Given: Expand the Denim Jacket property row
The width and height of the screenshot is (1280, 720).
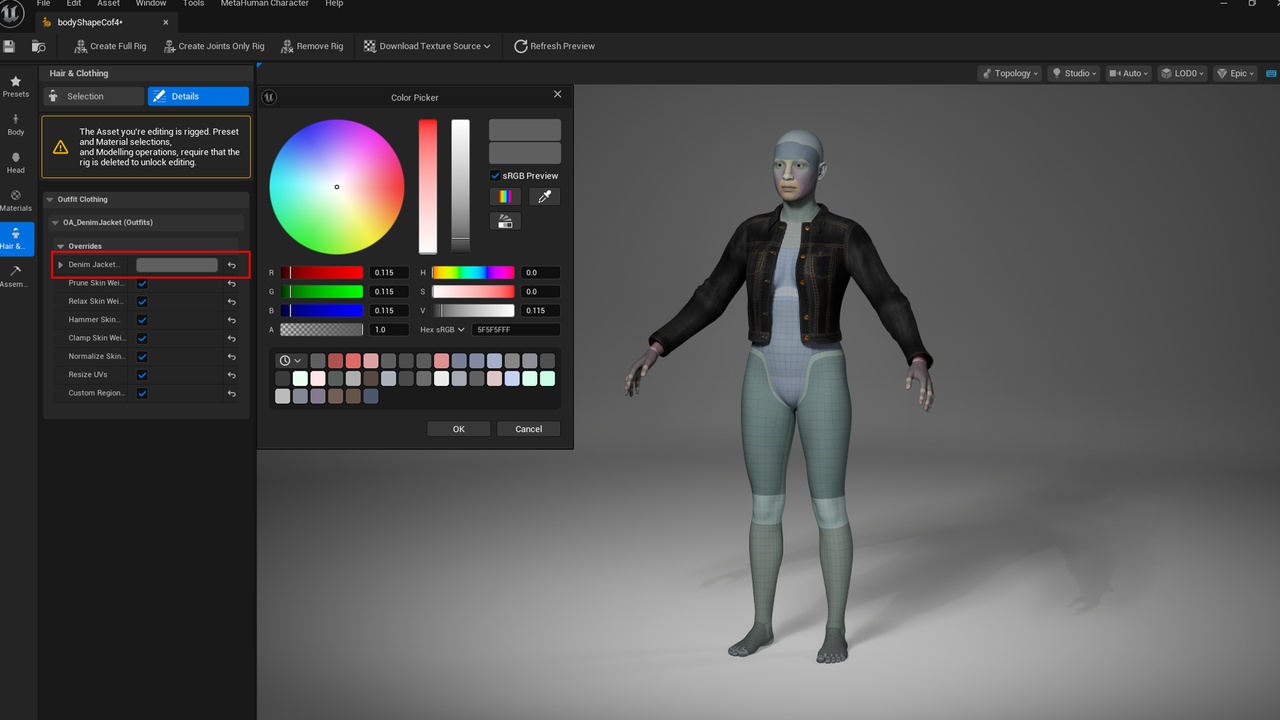Looking at the screenshot, I should click(61, 265).
